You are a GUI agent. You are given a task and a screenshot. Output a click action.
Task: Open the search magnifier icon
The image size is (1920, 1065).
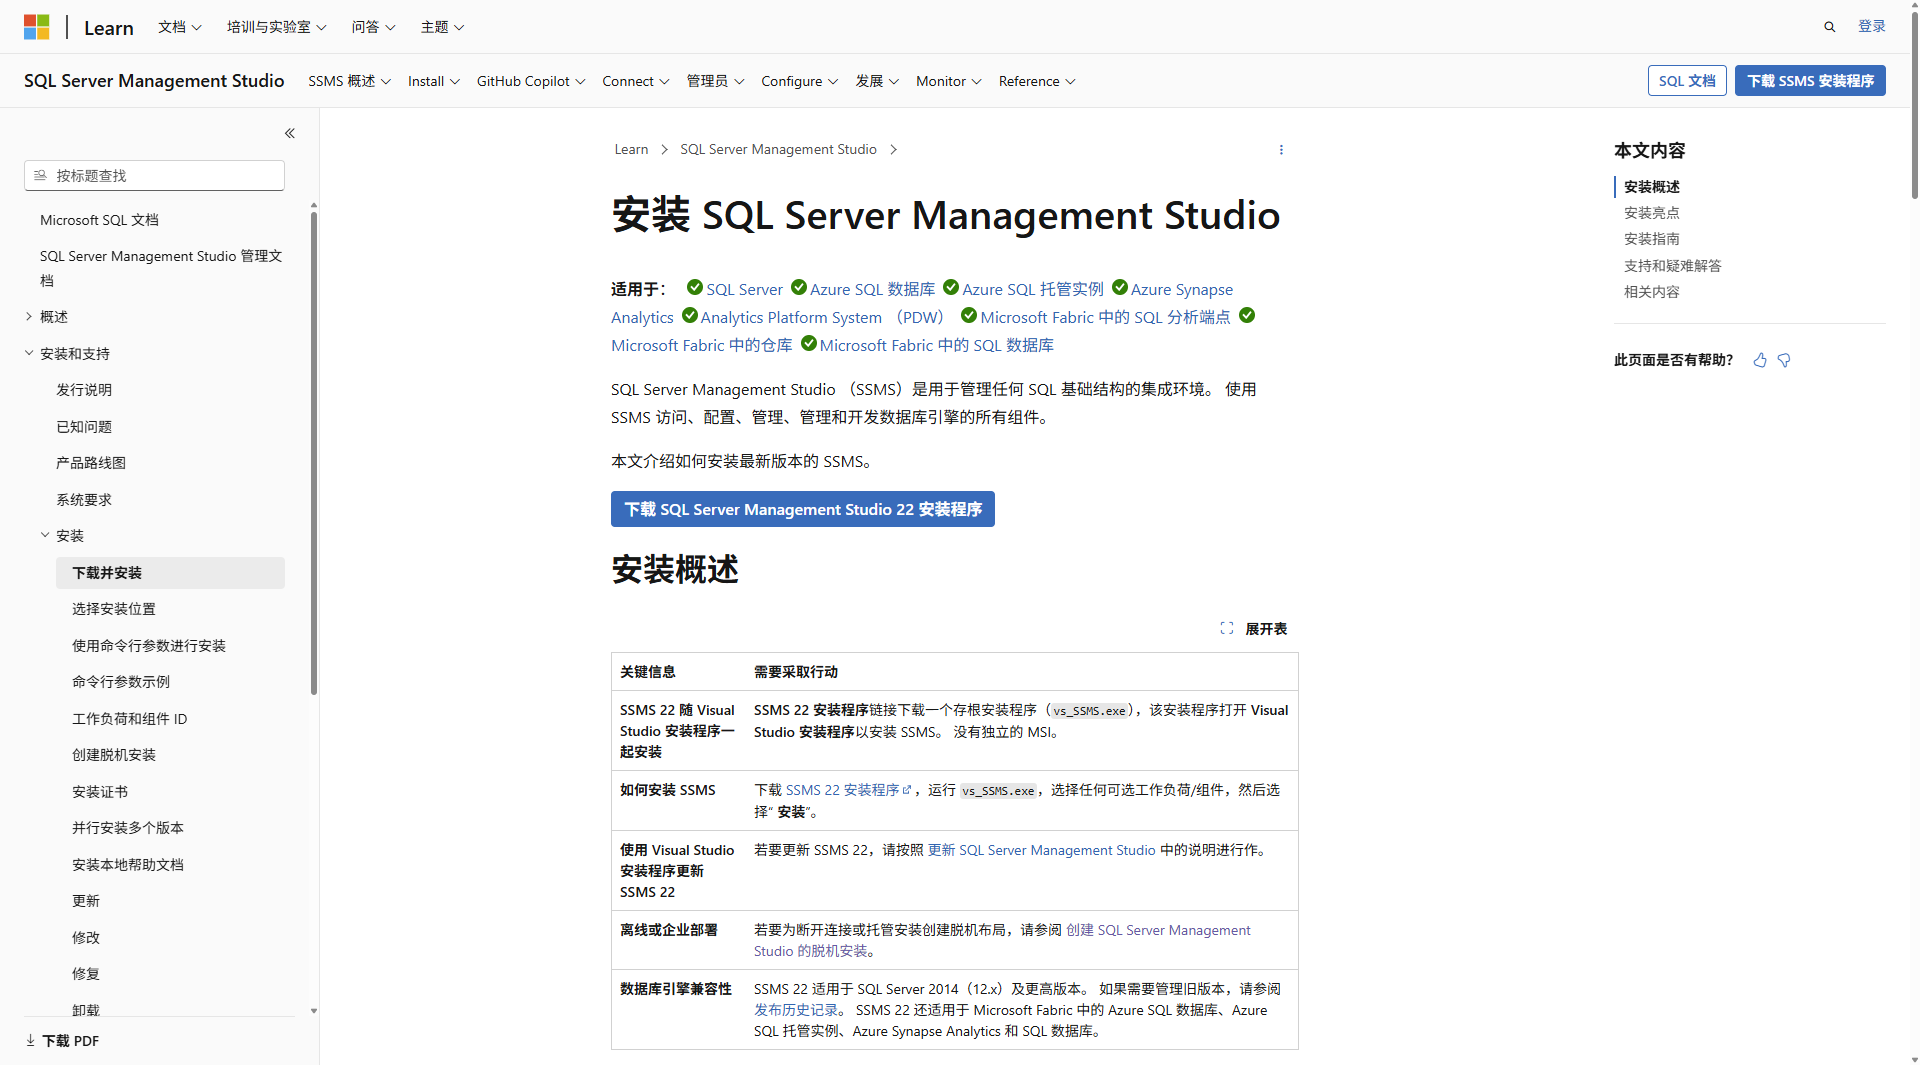coord(1829,27)
